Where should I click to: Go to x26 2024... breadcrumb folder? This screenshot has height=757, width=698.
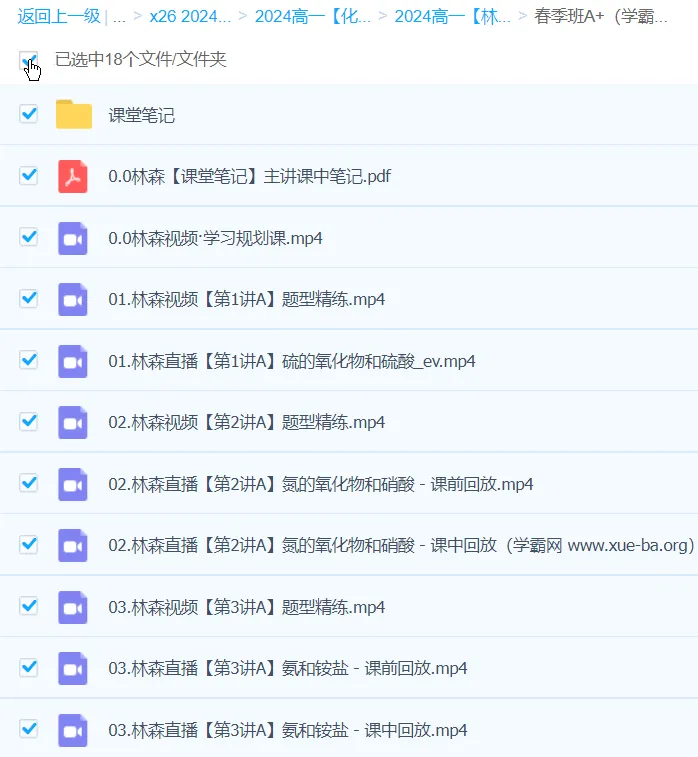190,16
